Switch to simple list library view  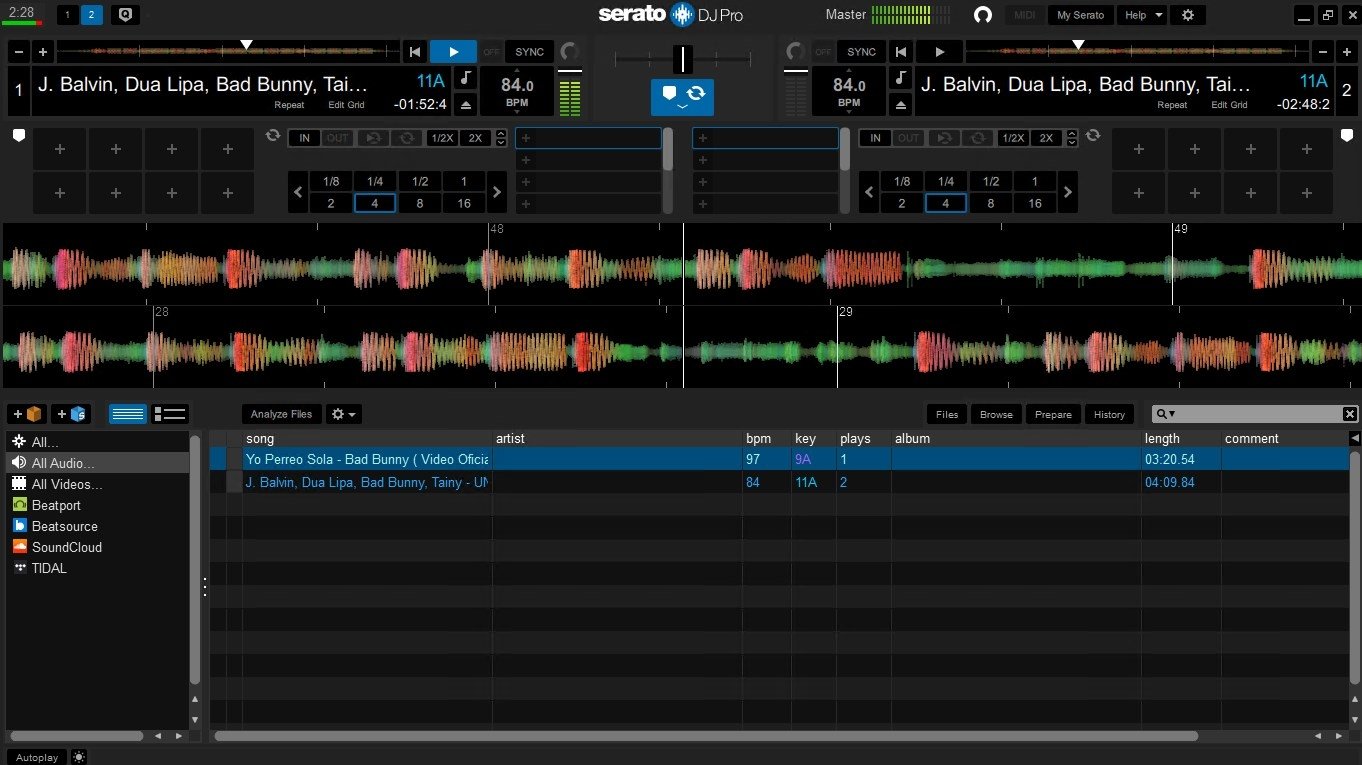coord(127,414)
